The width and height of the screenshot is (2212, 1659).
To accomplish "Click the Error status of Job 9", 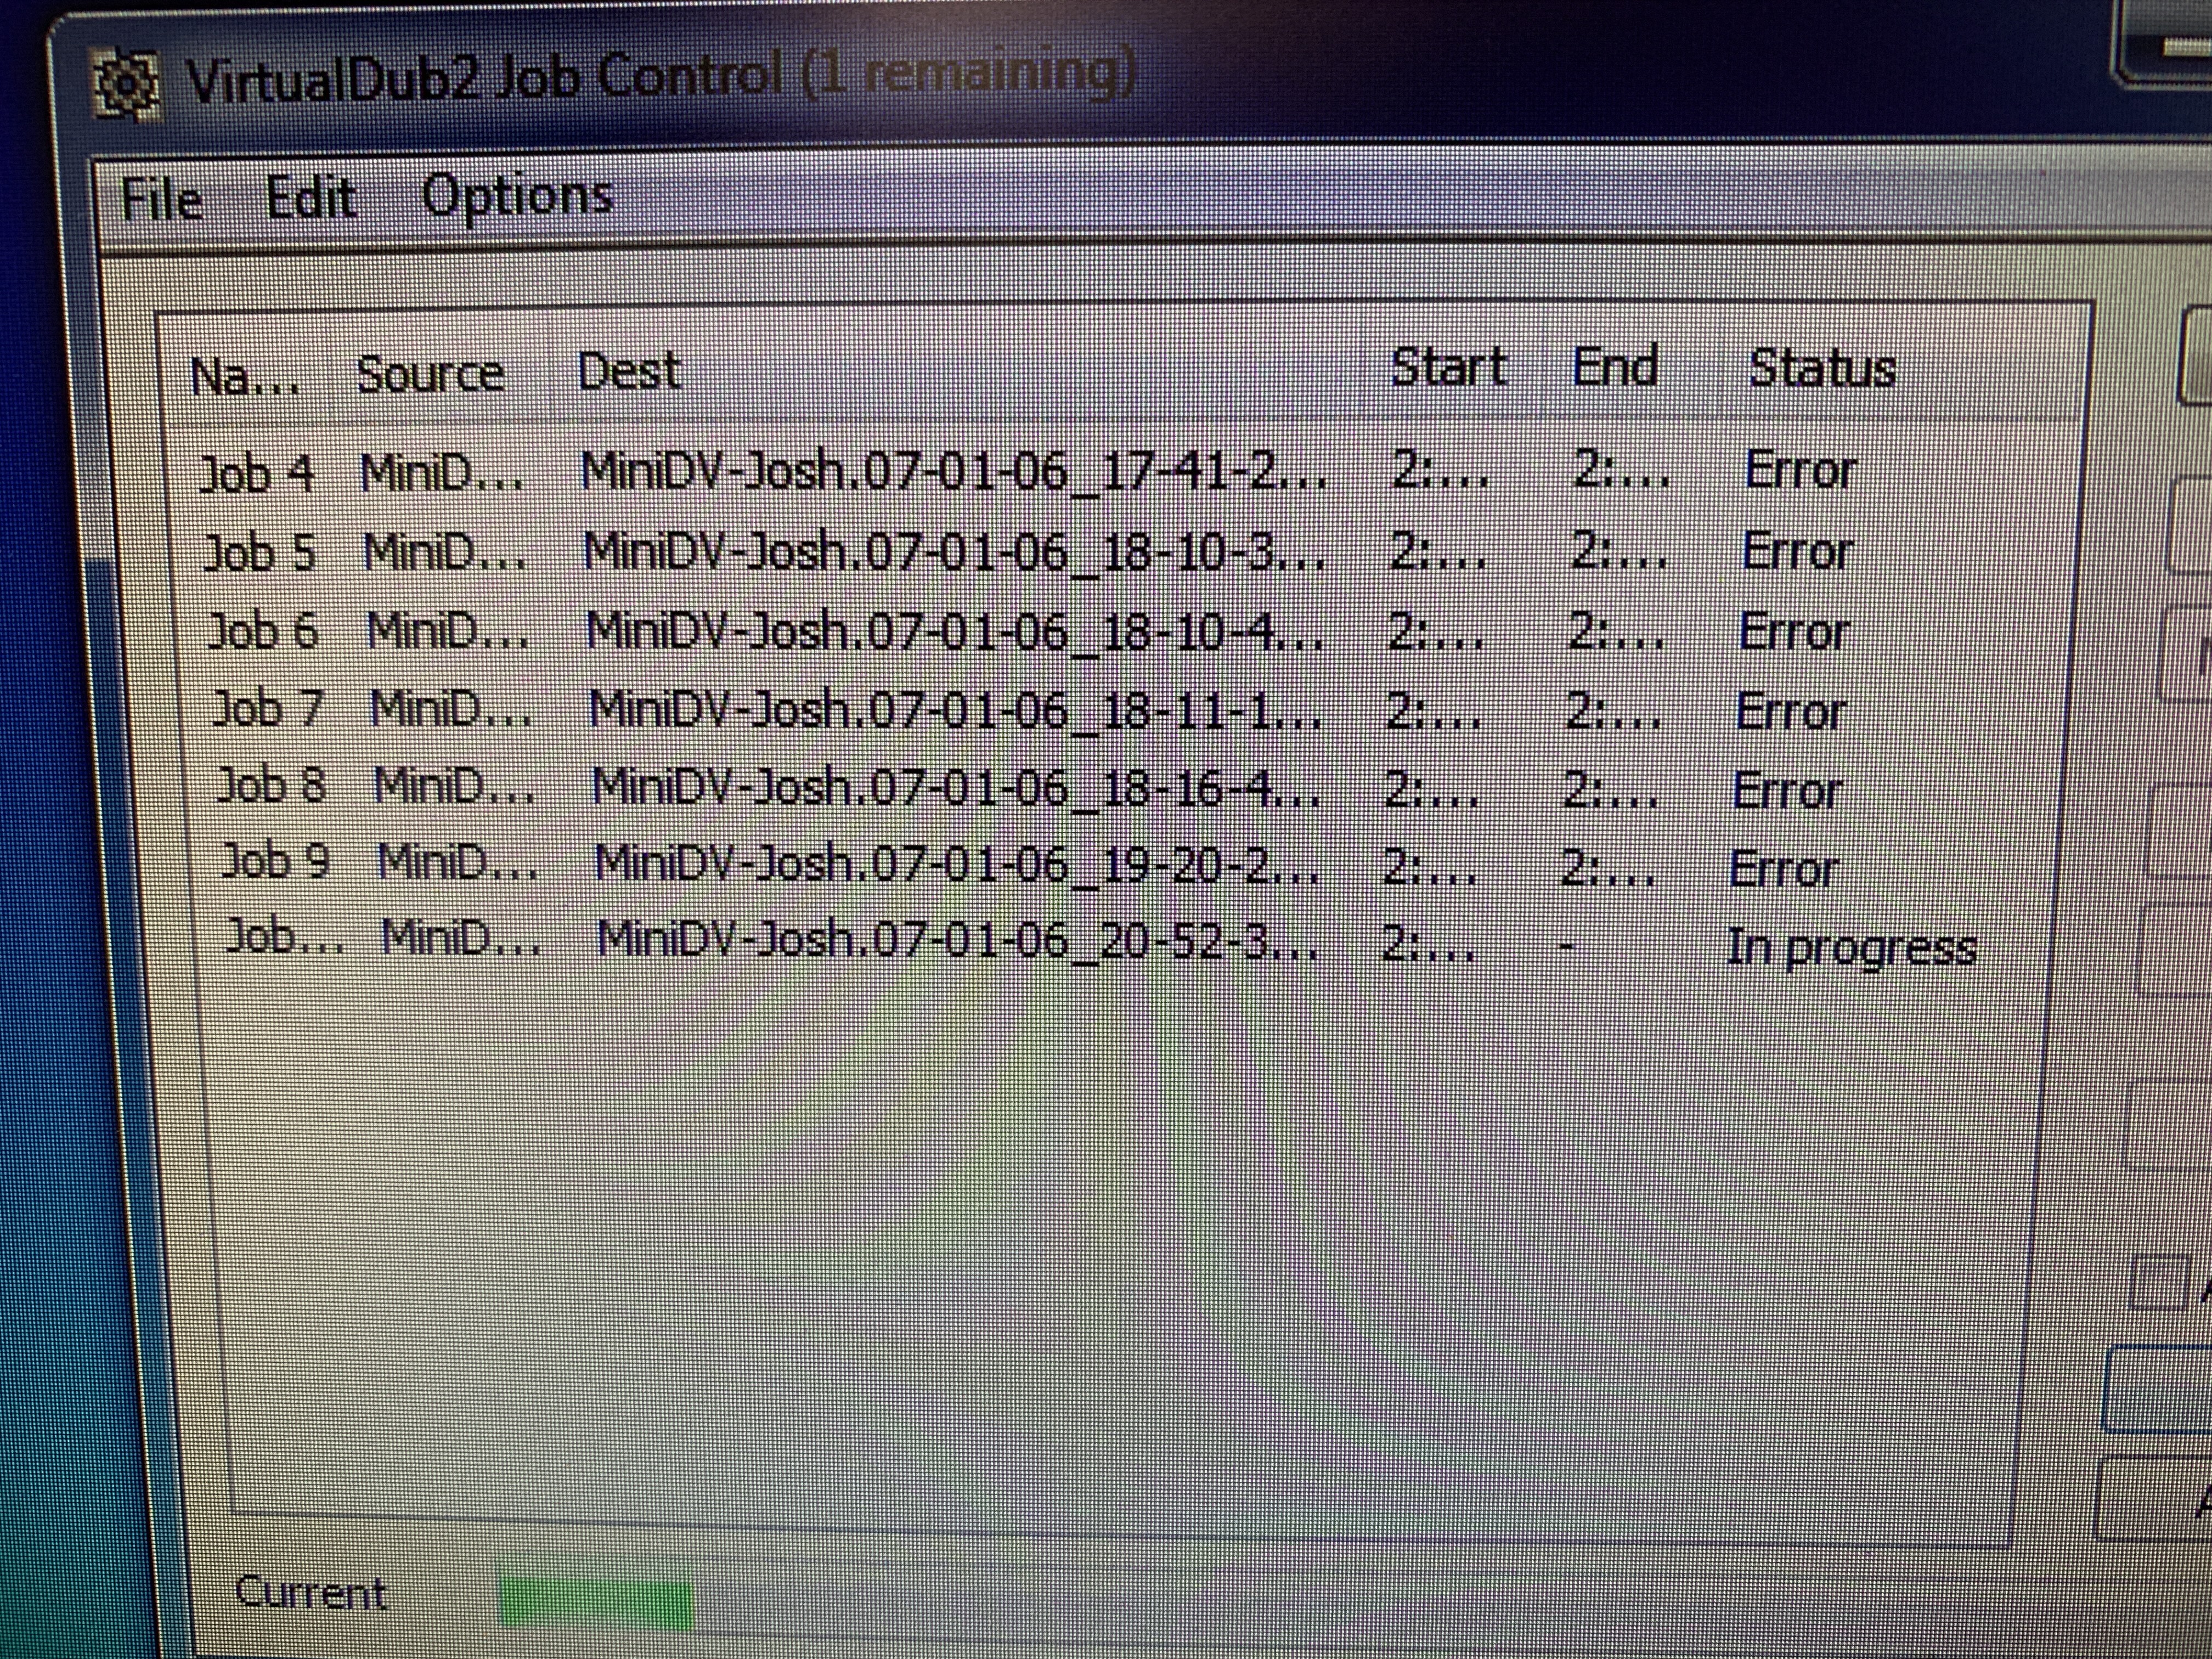I will (1784, 868).
